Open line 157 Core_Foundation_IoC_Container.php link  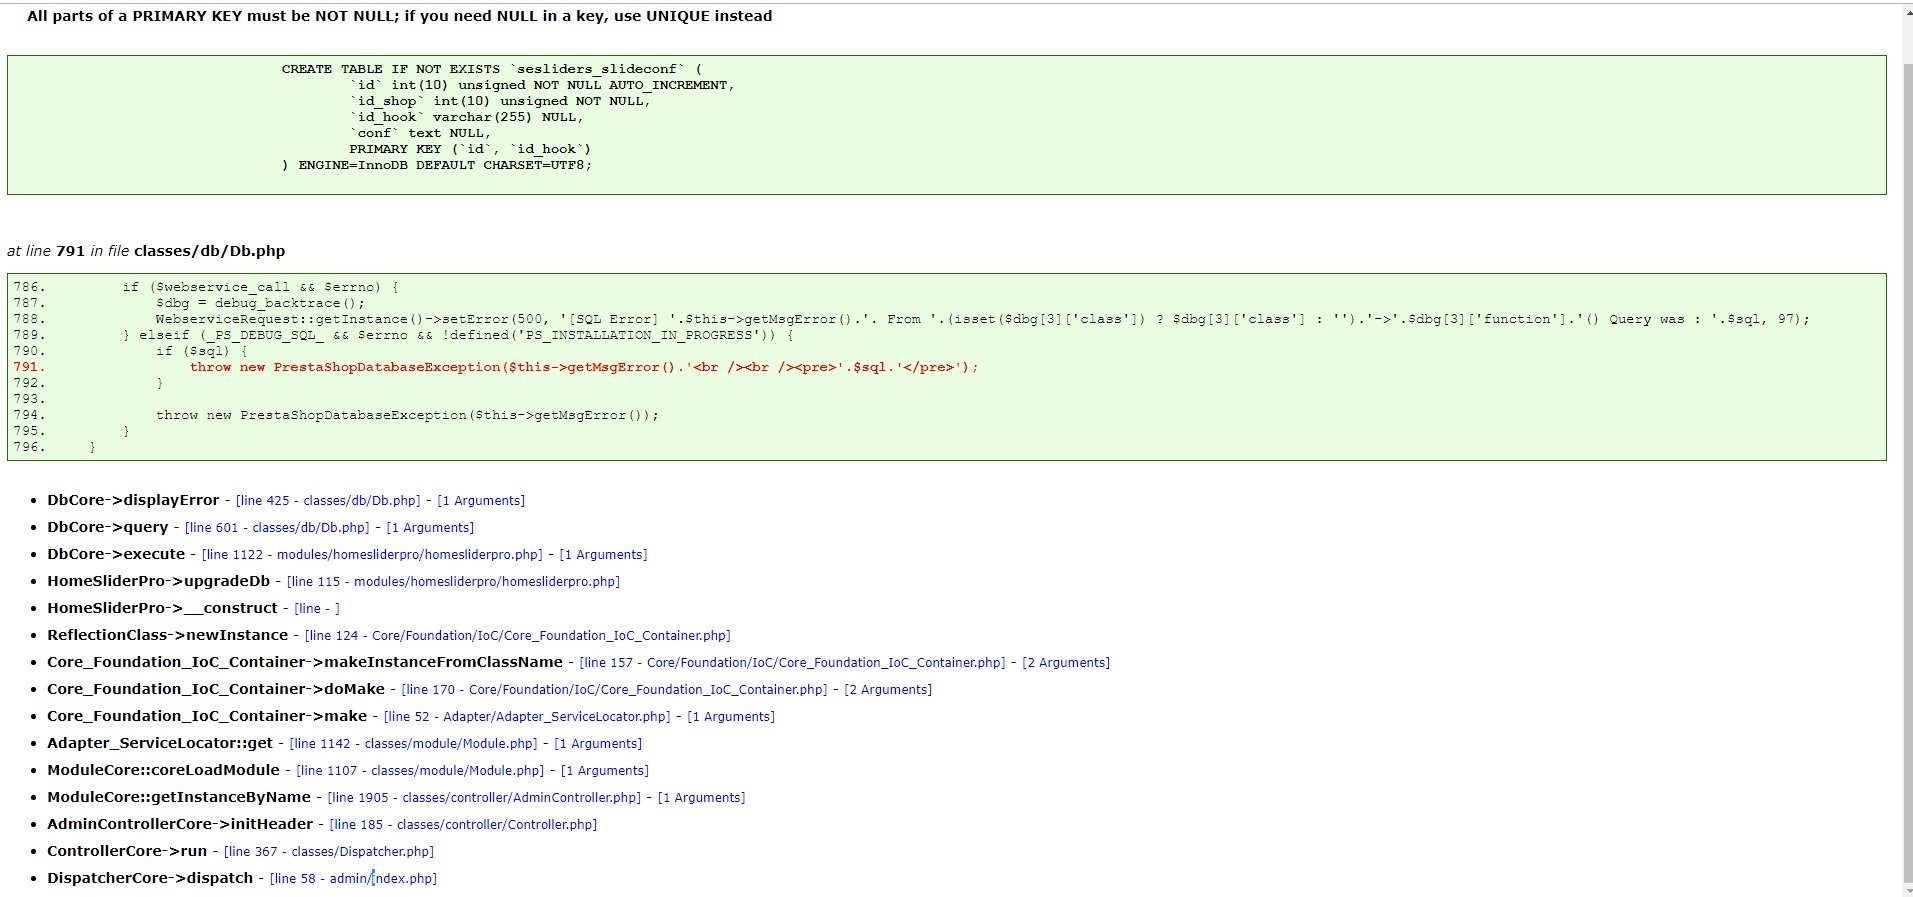coord(792,662)
